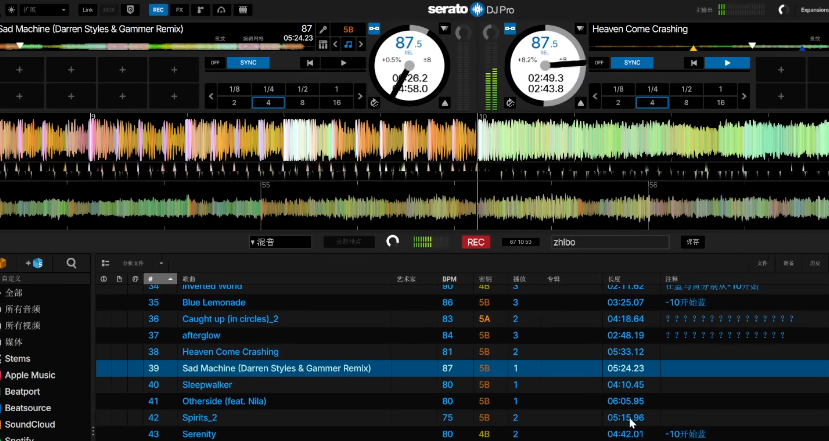Select 1/2 loop size on right deck
This screenshot has height=441, width=829.
coord(686,89)
